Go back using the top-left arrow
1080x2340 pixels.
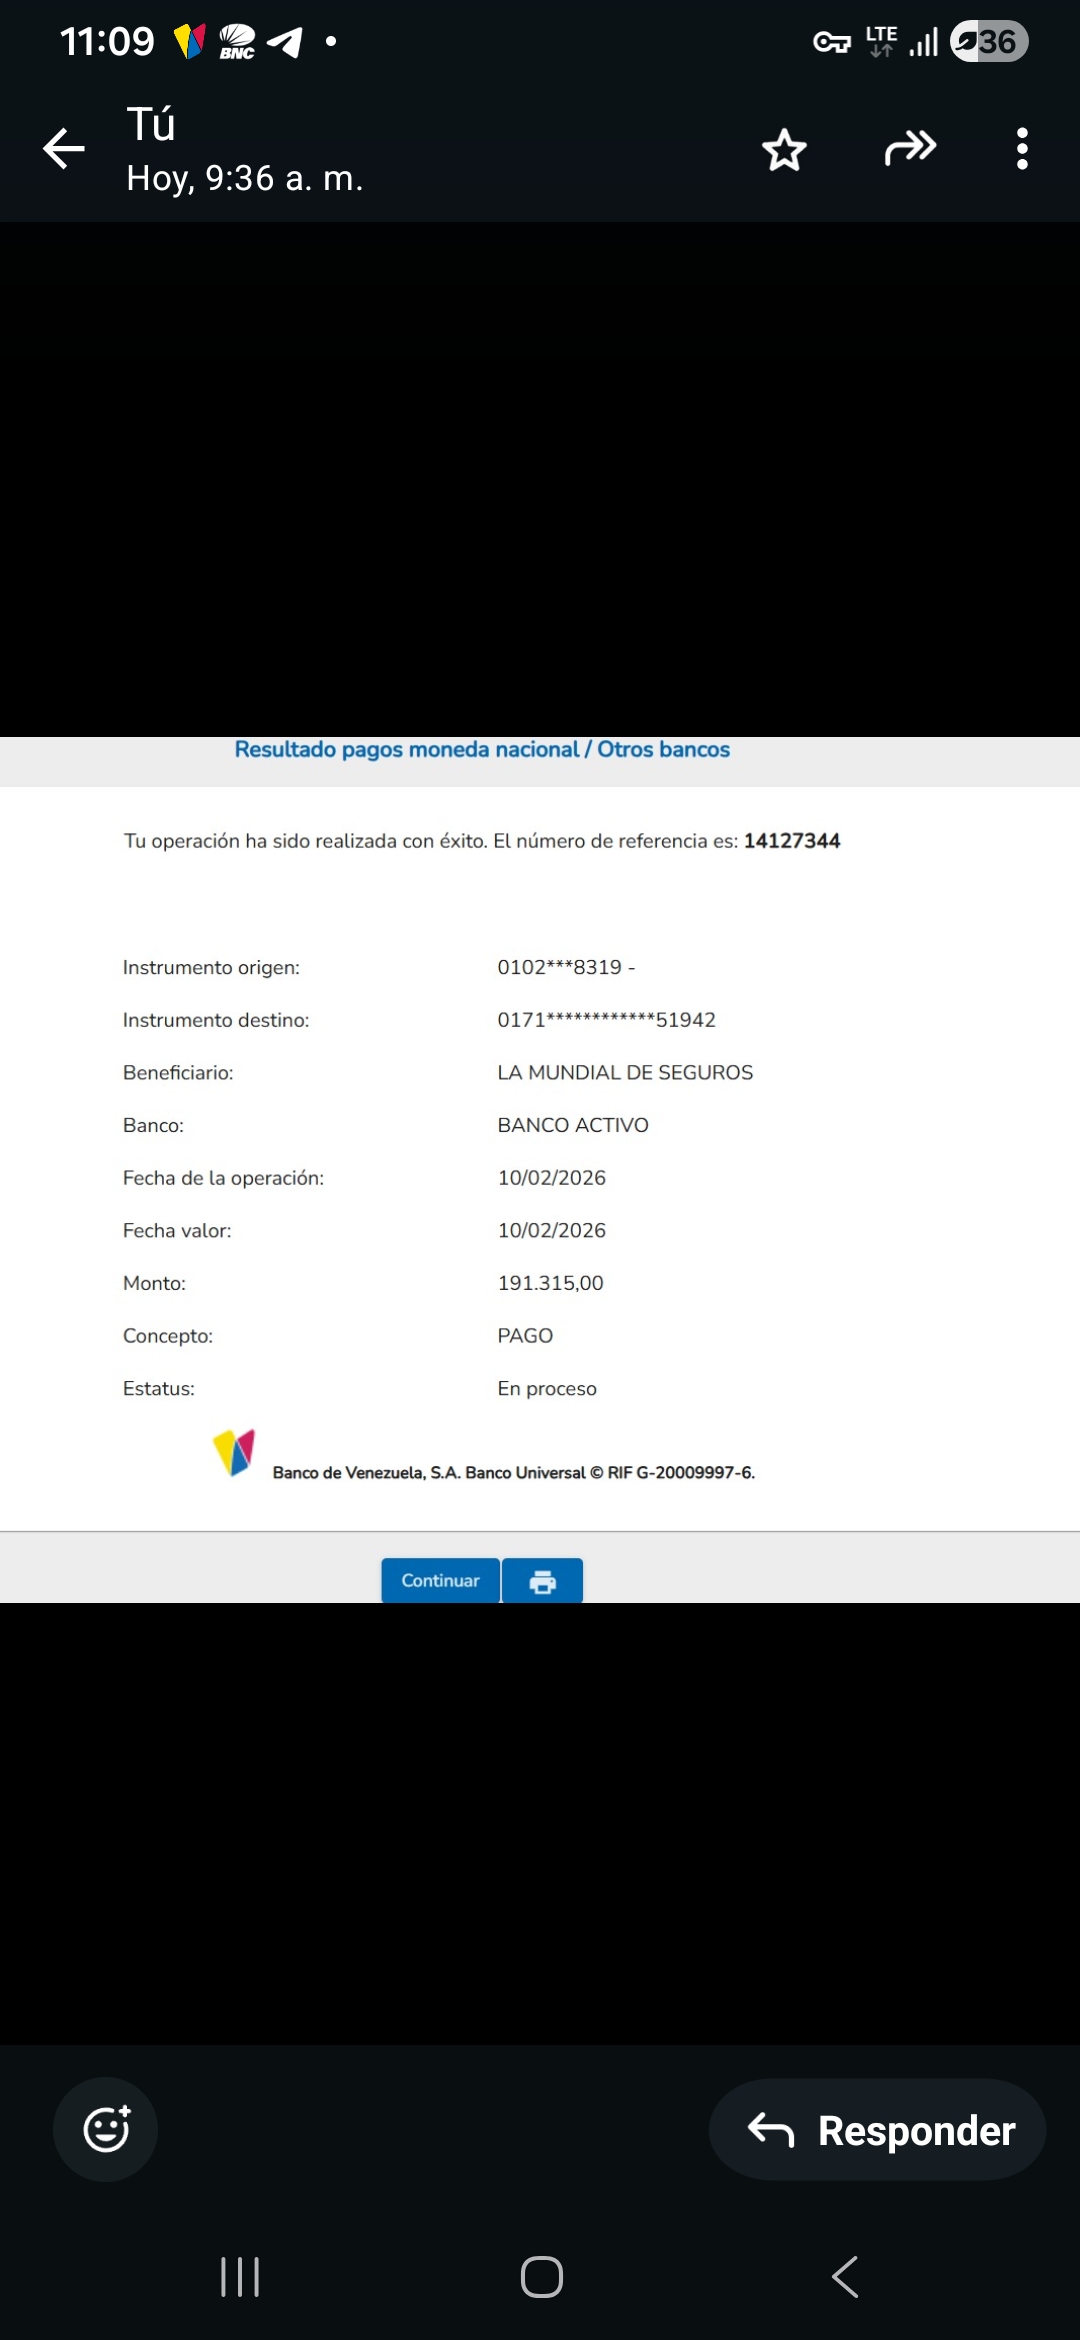(x=64, y=149)
